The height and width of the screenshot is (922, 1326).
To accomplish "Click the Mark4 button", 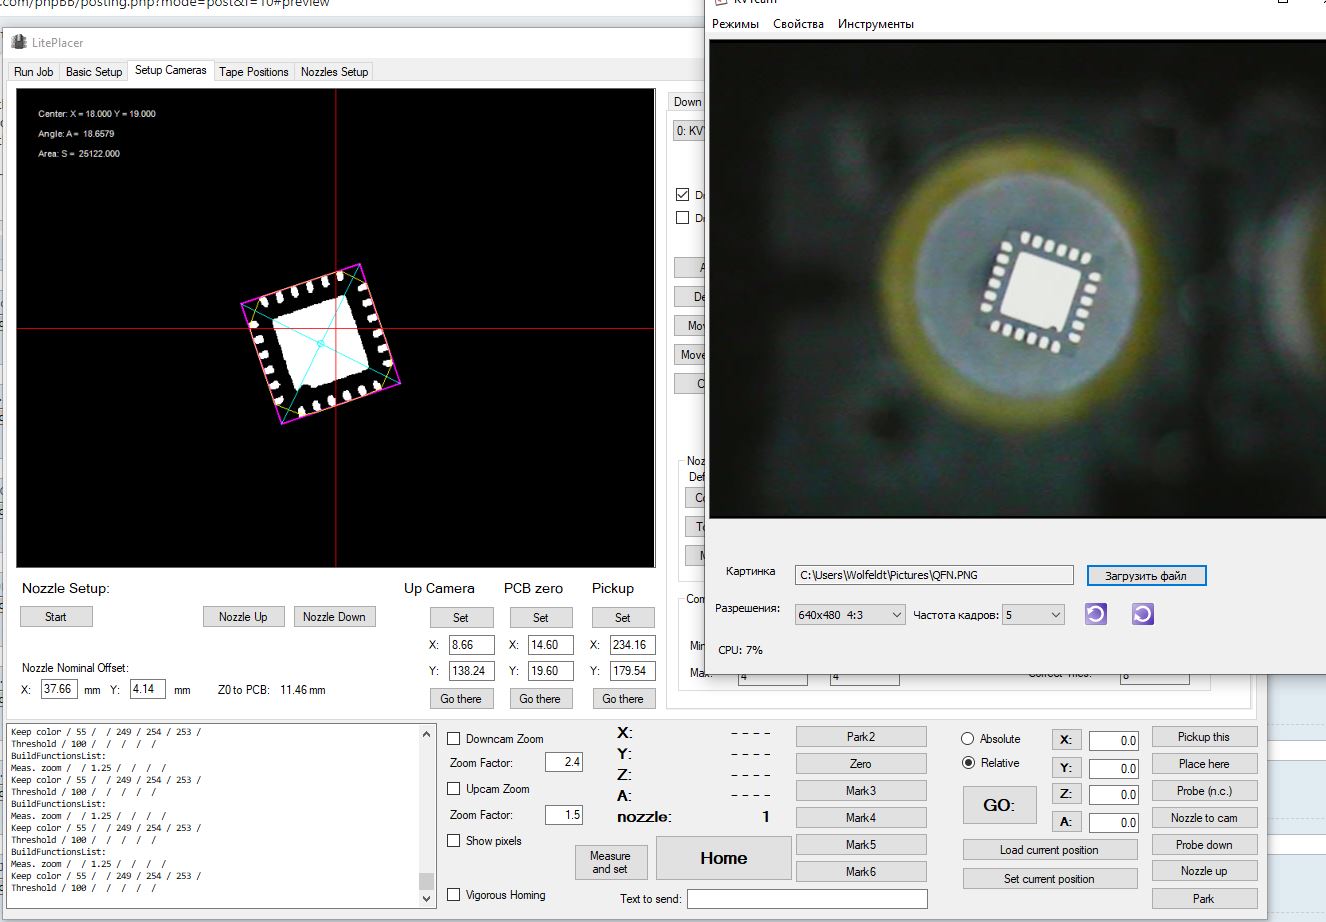I will point(861,818).
